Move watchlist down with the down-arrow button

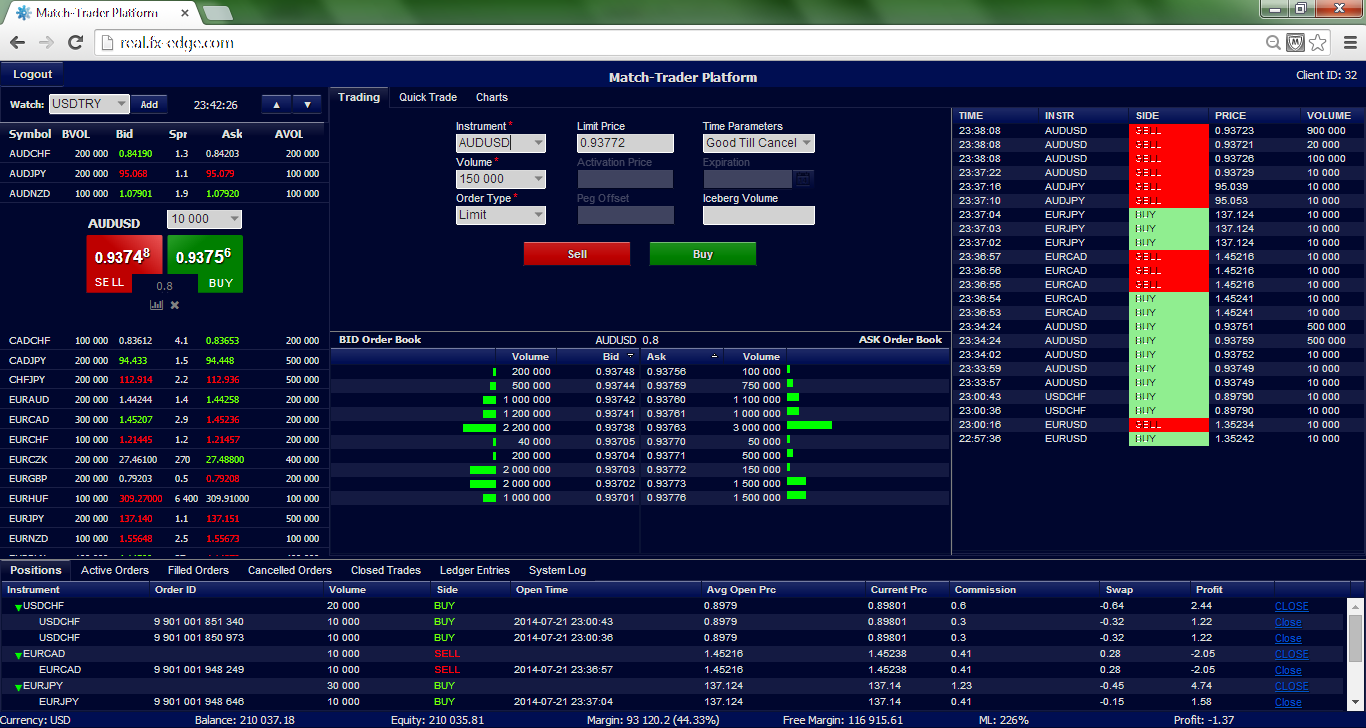[307, 104]
